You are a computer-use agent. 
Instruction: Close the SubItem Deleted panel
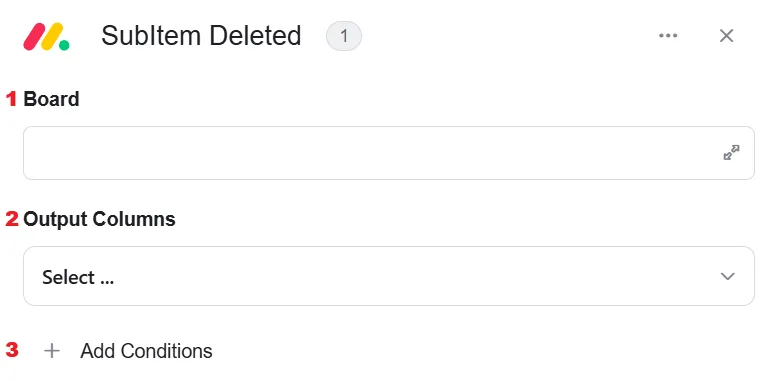(726, 36)
